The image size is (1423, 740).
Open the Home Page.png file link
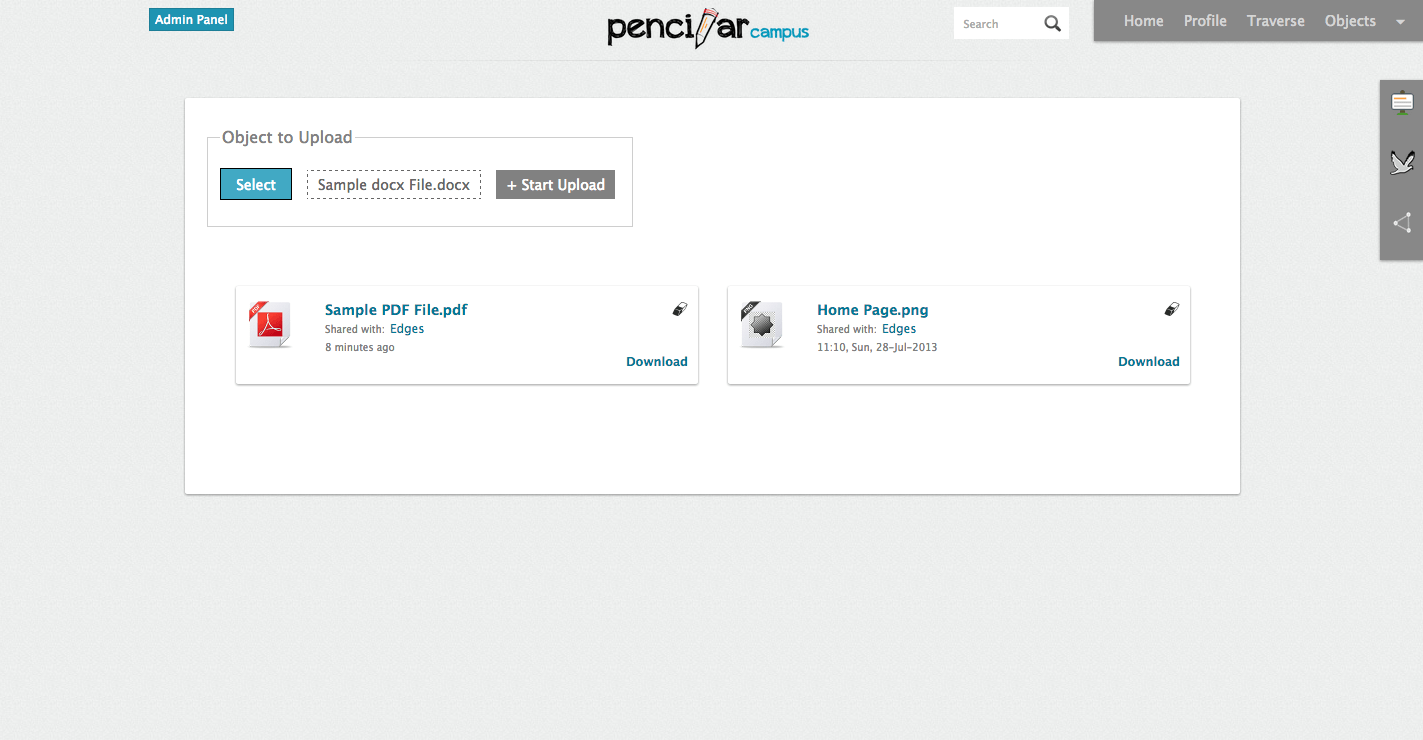(x=872, y=310)
